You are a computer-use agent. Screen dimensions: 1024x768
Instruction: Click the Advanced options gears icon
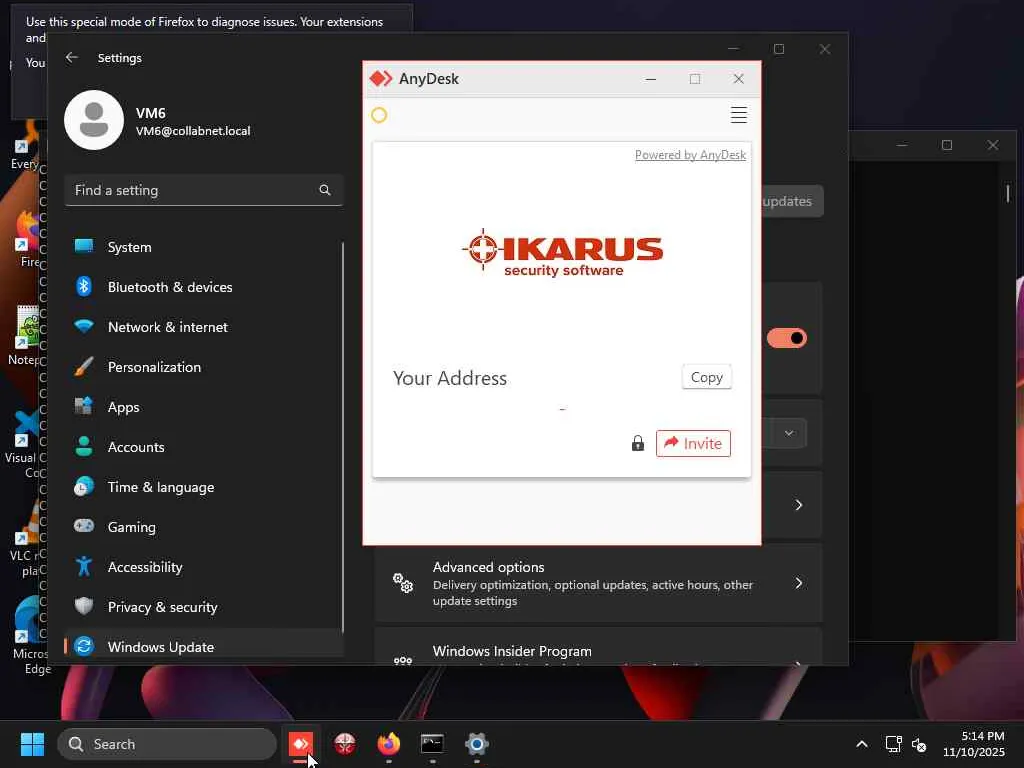click(403, 583)
